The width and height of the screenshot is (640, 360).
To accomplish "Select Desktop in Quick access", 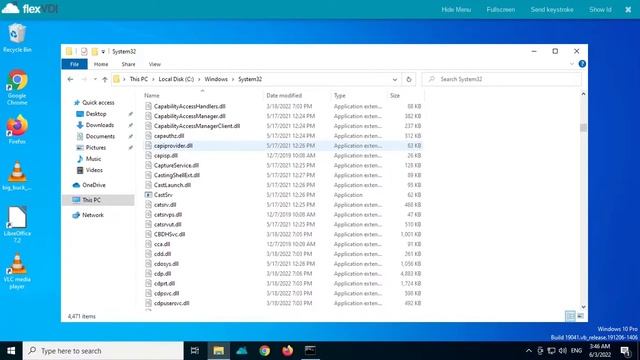I will coord(96,114).
